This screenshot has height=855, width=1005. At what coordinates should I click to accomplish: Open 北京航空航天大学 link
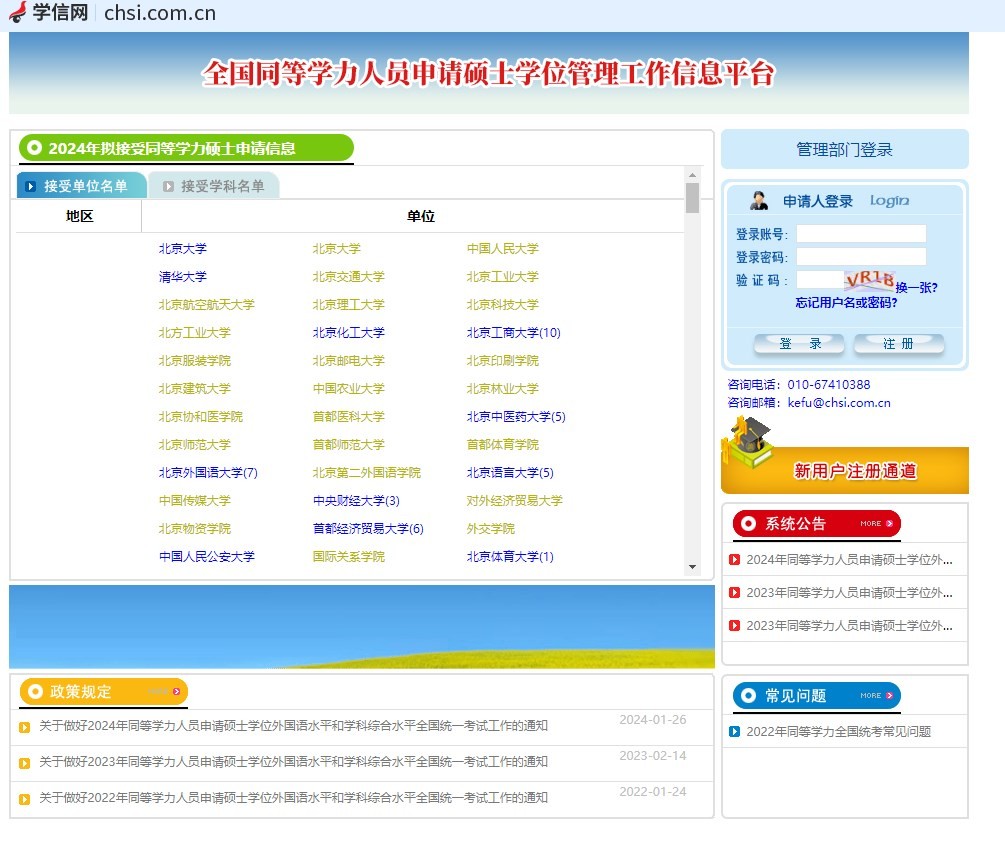pyautogui.click(x=206, y=304)
